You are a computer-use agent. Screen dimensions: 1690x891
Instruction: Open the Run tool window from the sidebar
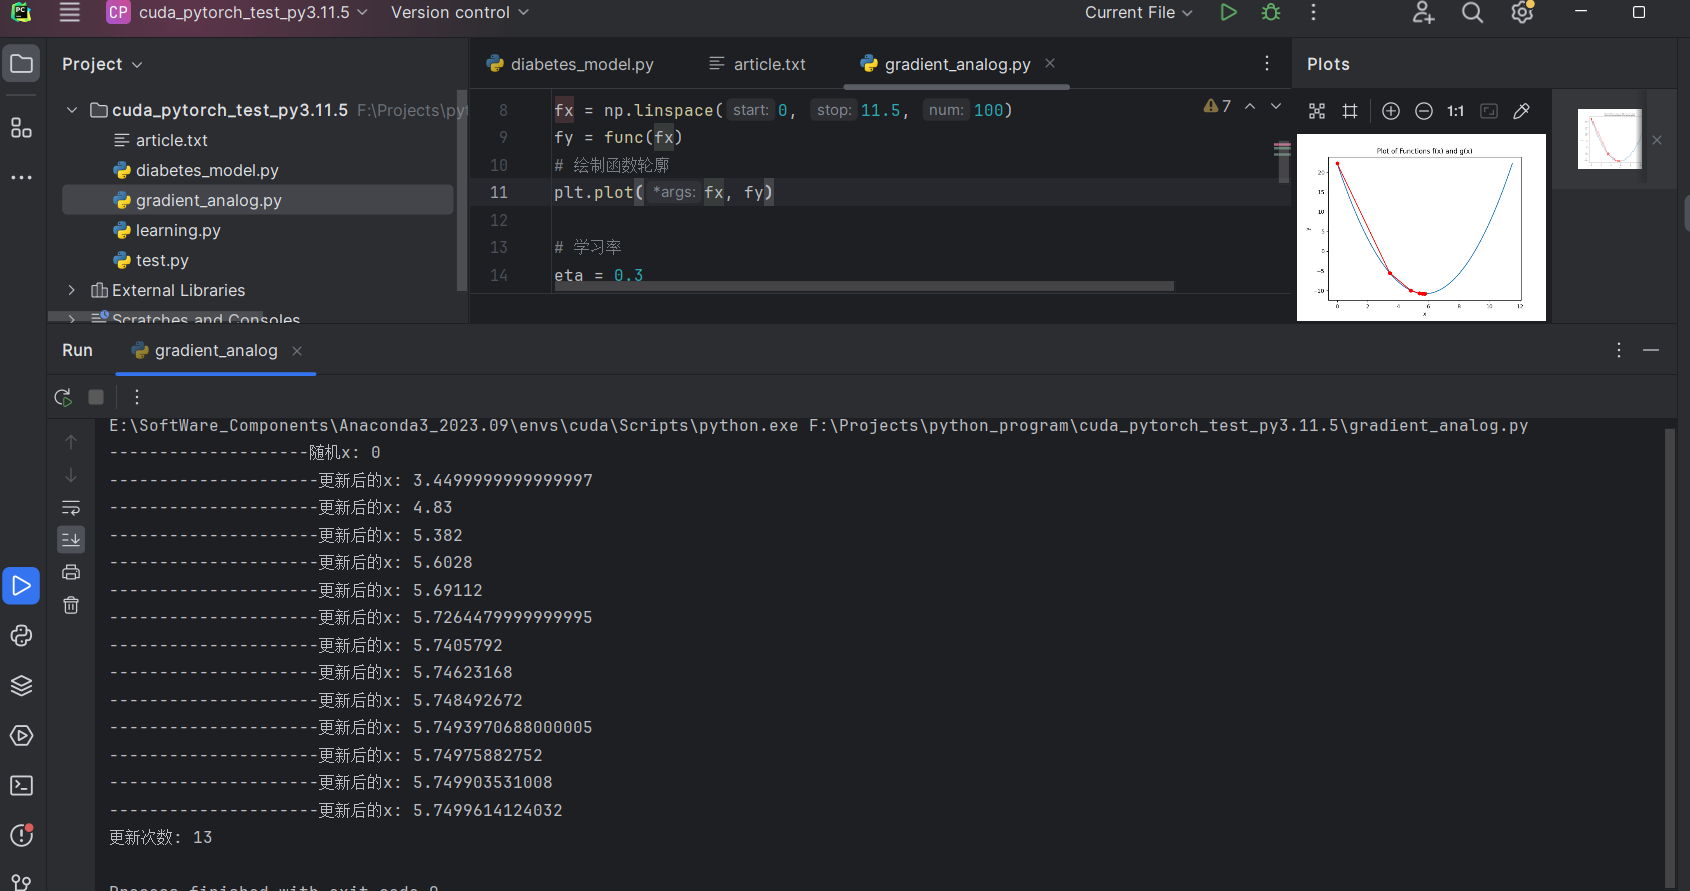point(21,585)
